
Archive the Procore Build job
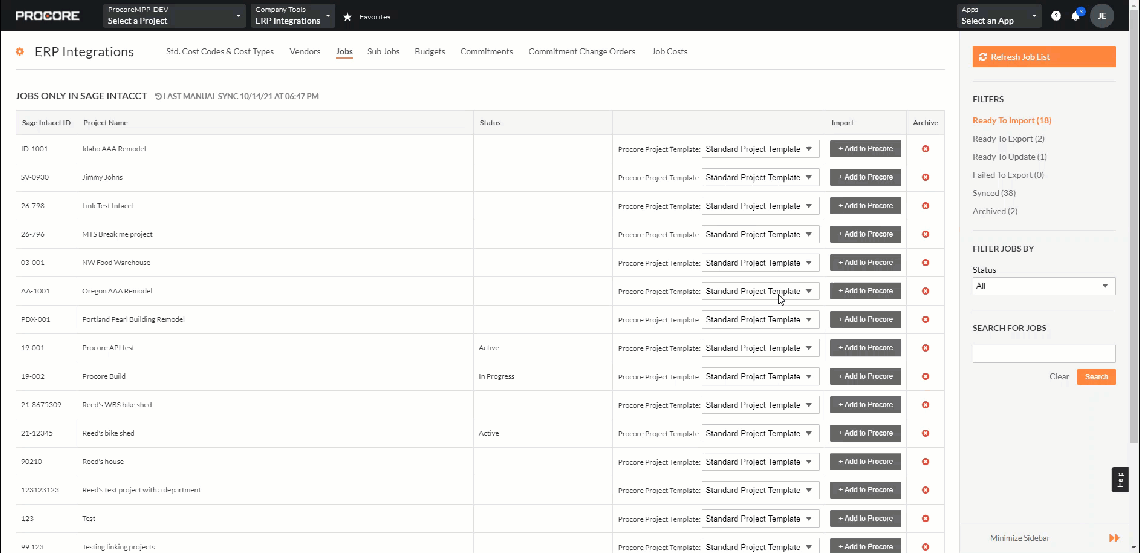click(x=925, y=377)
